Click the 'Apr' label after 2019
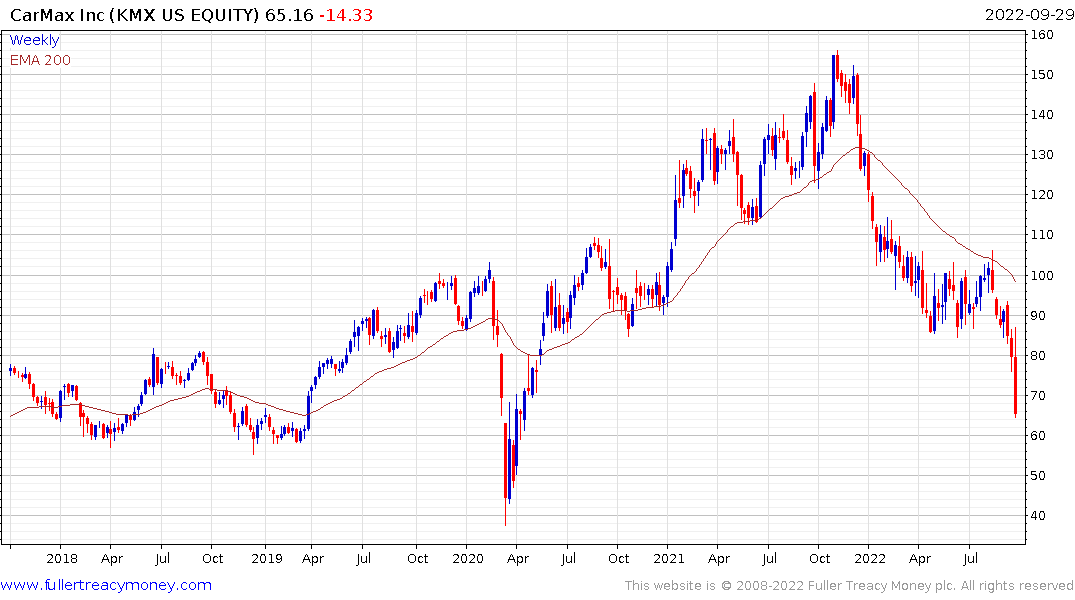1075x600 pixels. (313, 559)
